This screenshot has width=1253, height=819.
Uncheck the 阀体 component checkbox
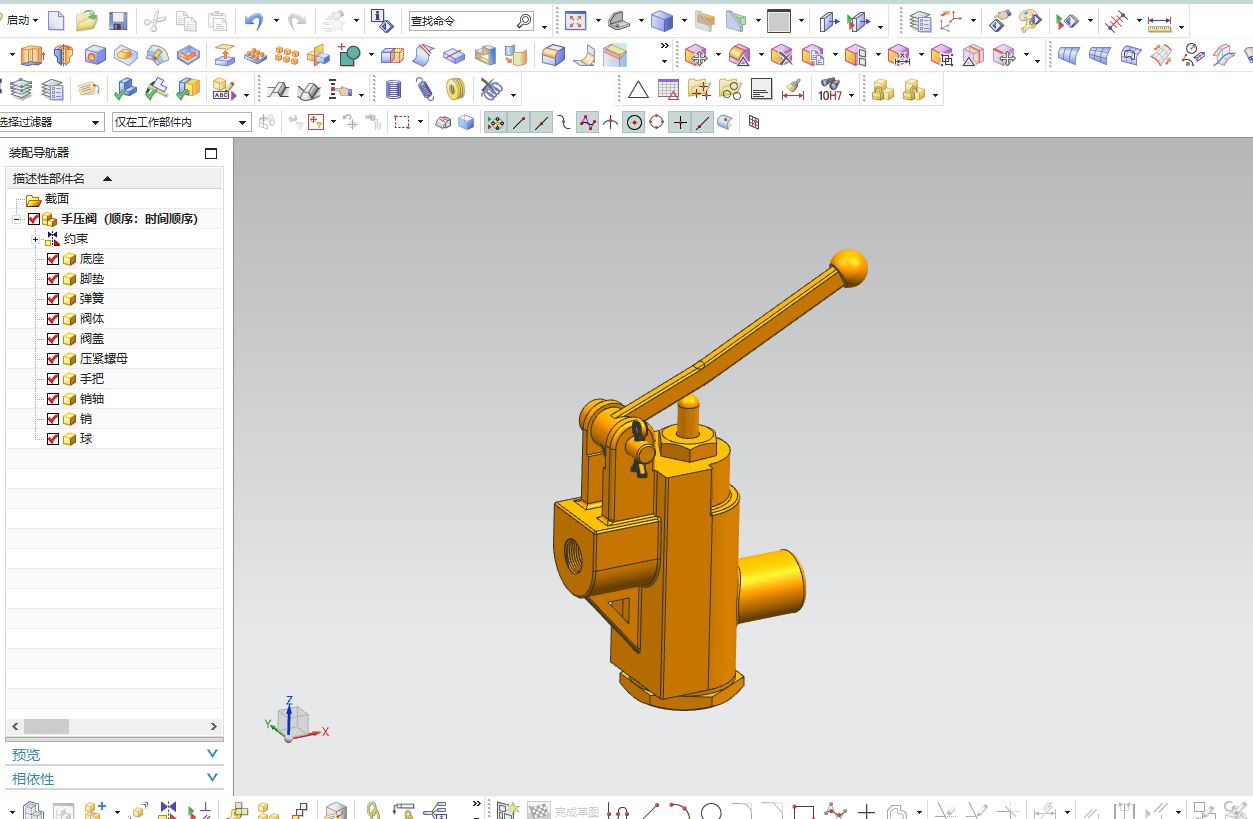[x=53, y=319]
